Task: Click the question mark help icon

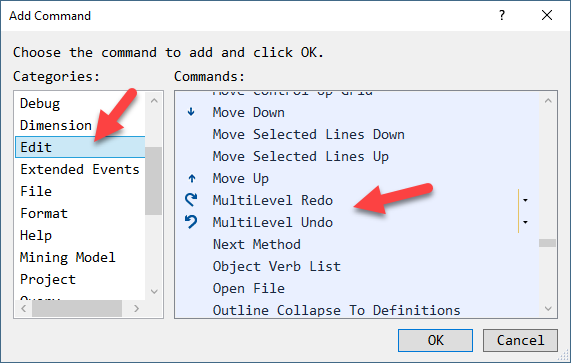Action: click(502, 15)
